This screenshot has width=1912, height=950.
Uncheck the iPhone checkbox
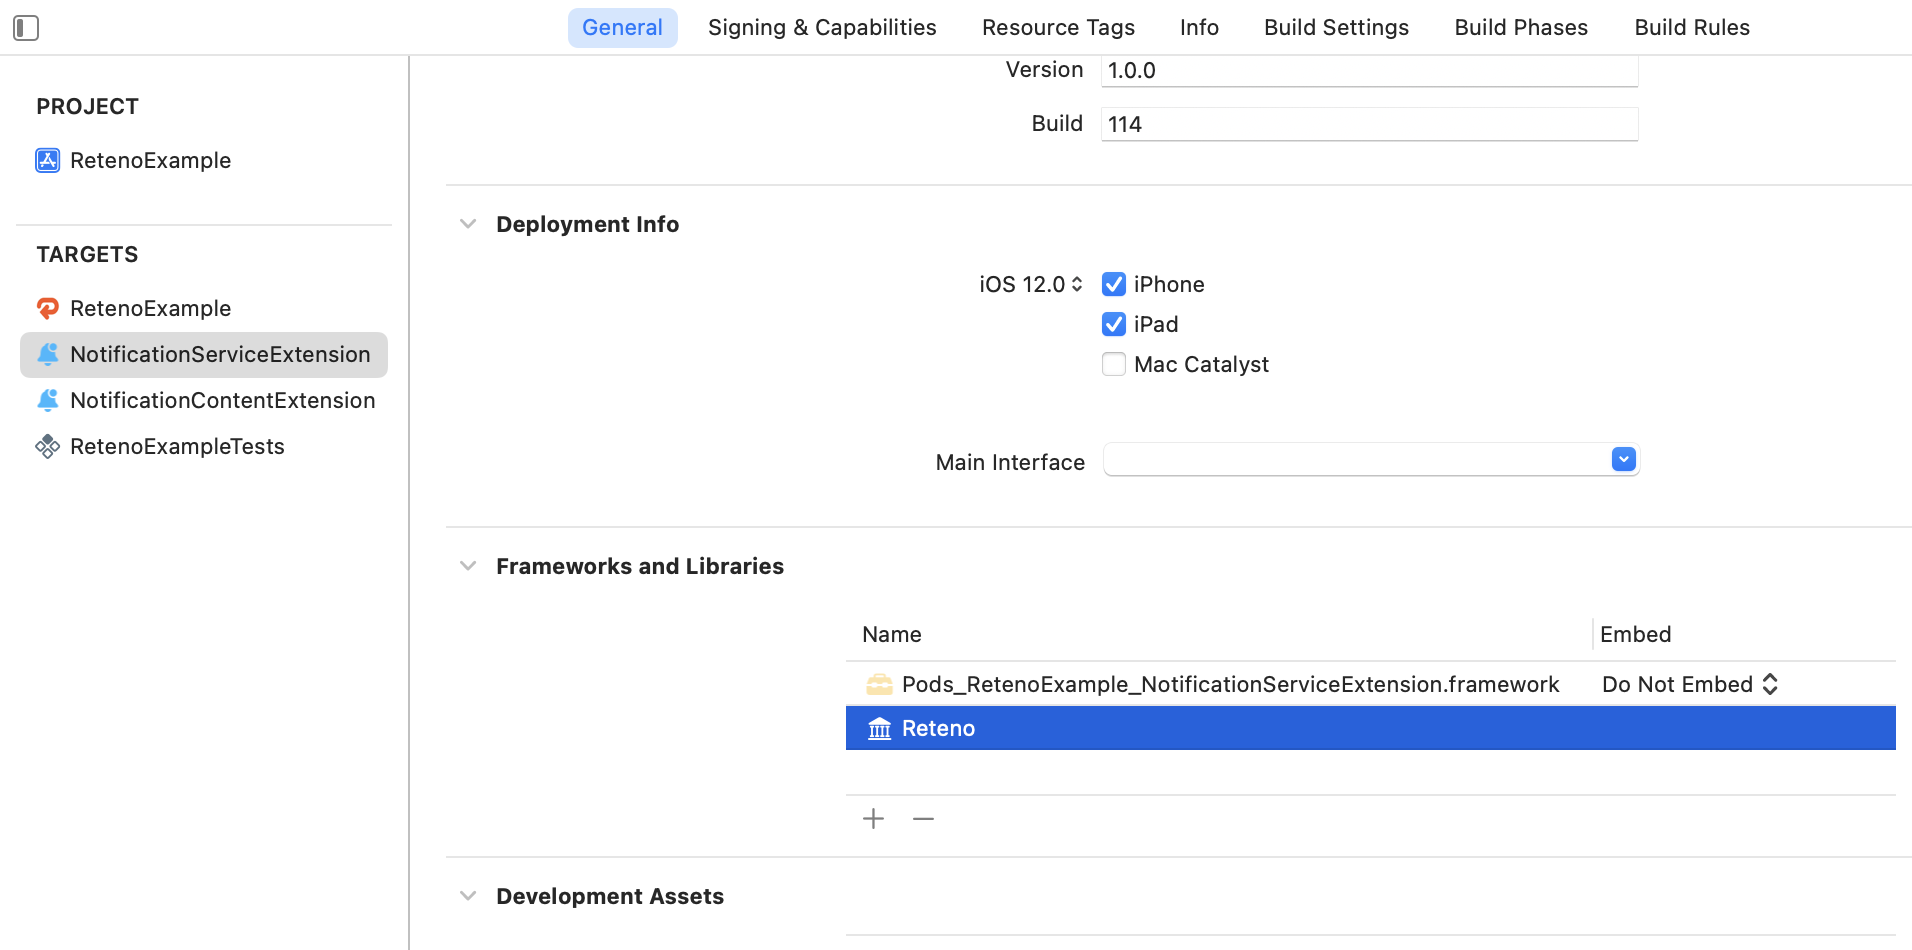click(x=1114, y=284)
